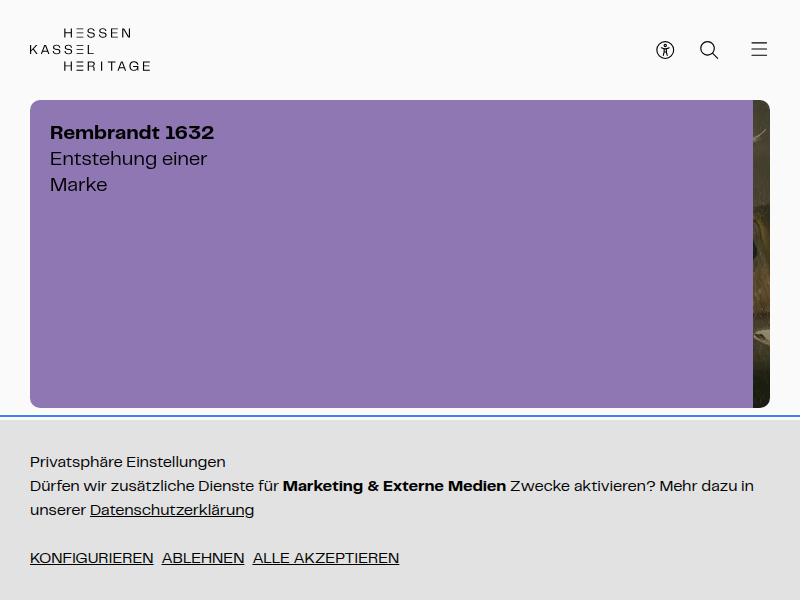Screen dimensions: 800x600
Task: Select the 'Mehr dazu in unserer' text
Action: pos(392,498)
